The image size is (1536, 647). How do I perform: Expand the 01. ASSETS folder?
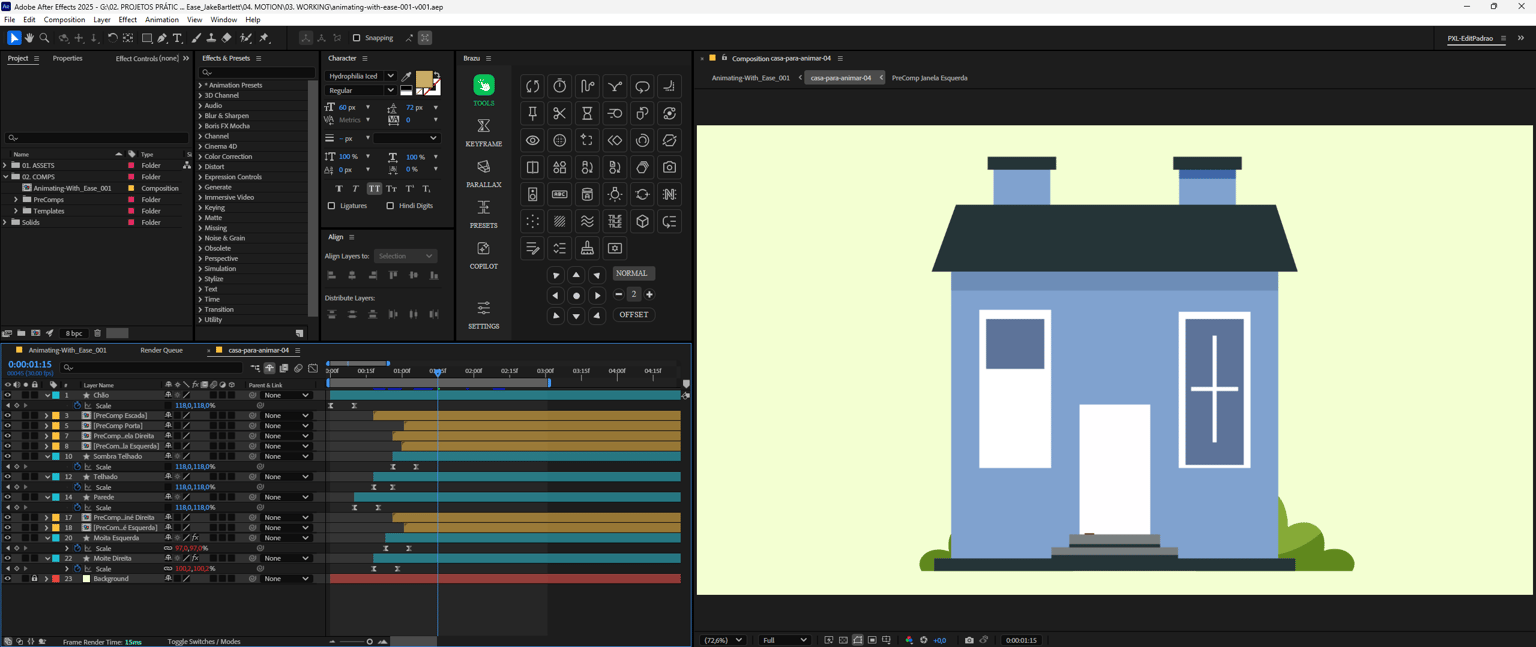(6, 165)
